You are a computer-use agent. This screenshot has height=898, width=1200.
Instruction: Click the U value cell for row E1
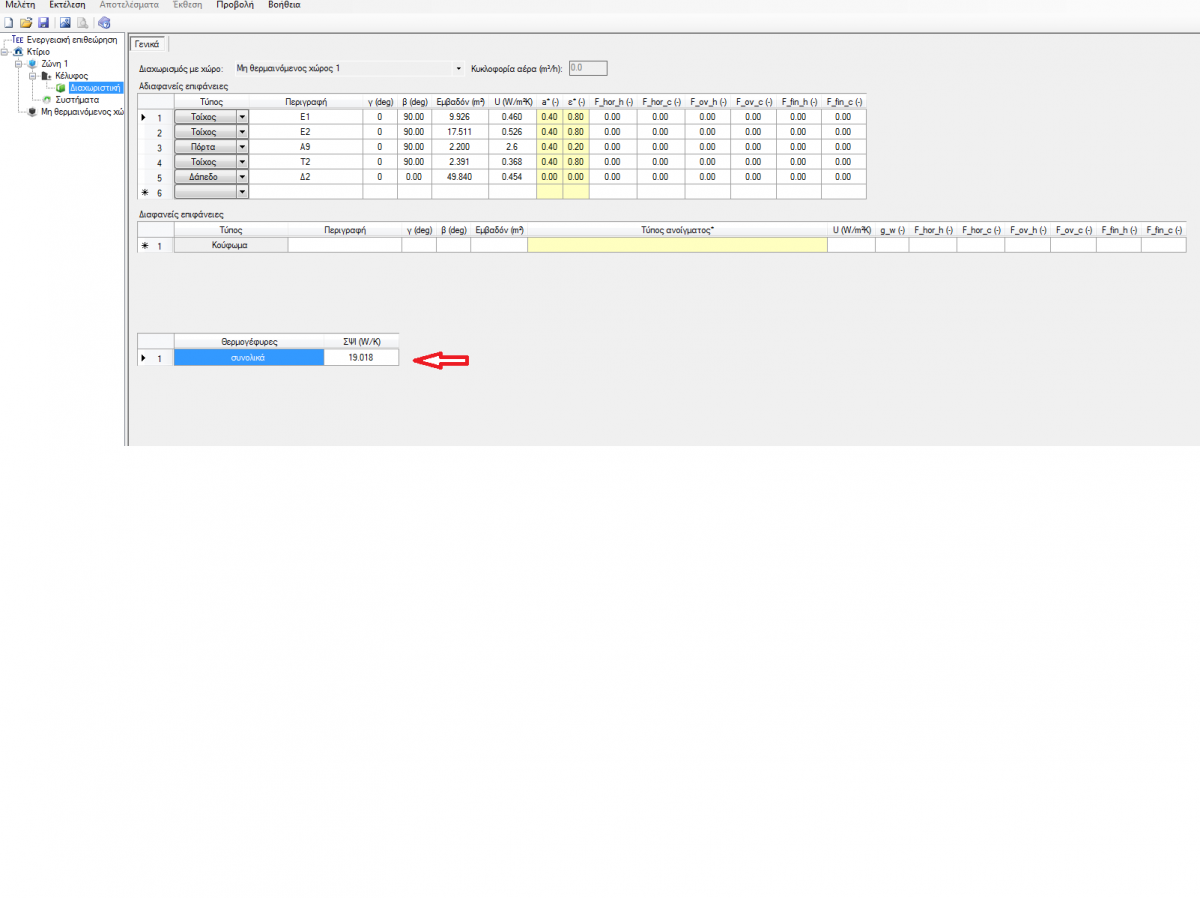[x=511, y=117]
